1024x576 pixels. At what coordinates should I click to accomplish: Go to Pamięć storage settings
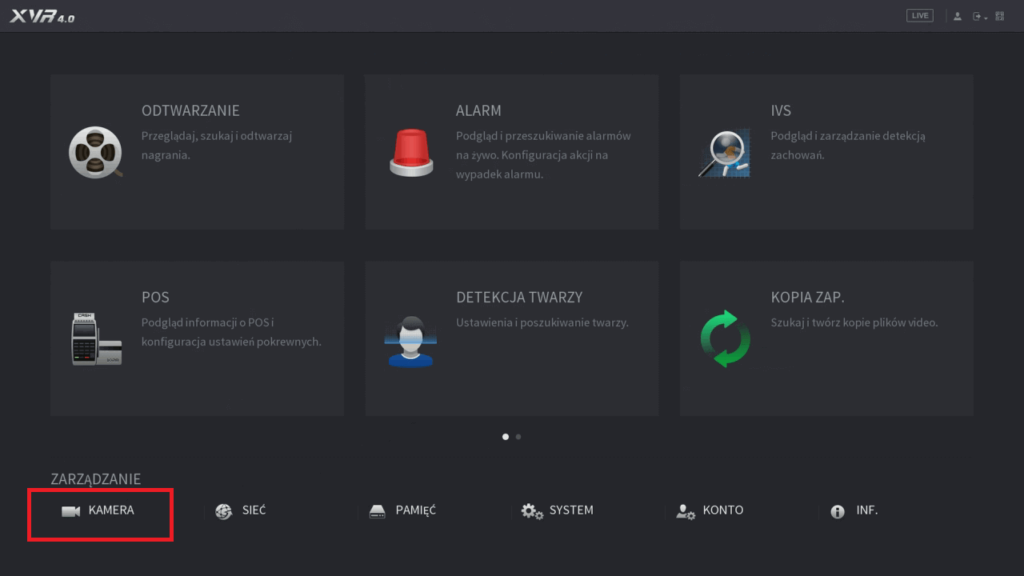[x=402, y=511]
